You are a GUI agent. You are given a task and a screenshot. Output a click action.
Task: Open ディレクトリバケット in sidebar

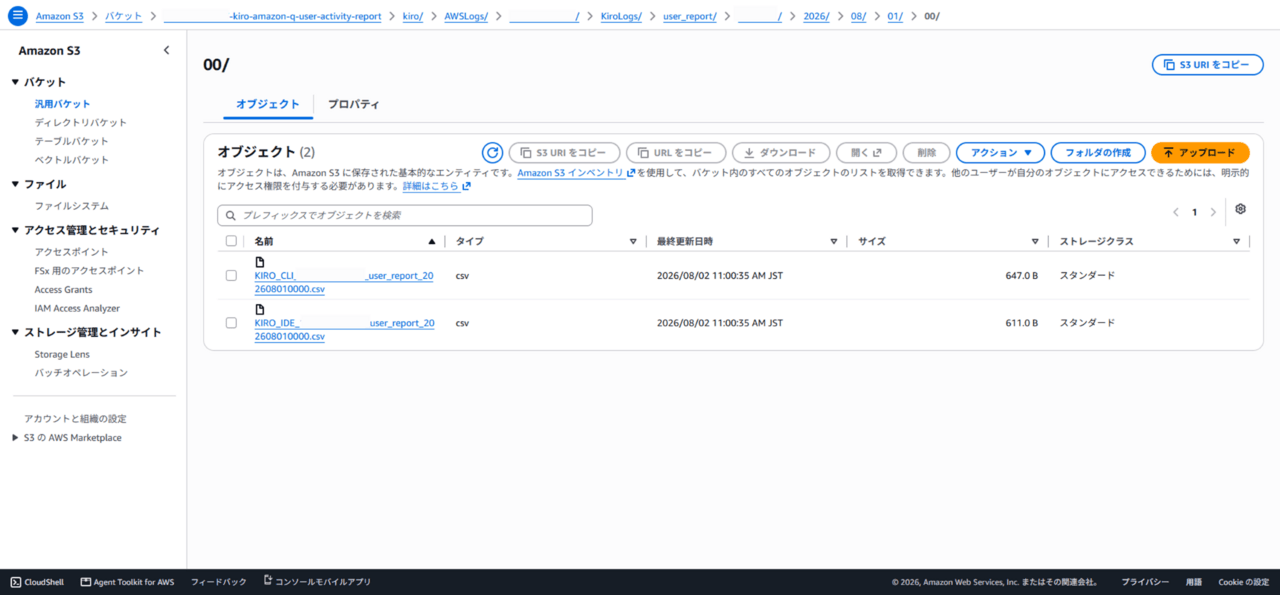pos(81,122)
